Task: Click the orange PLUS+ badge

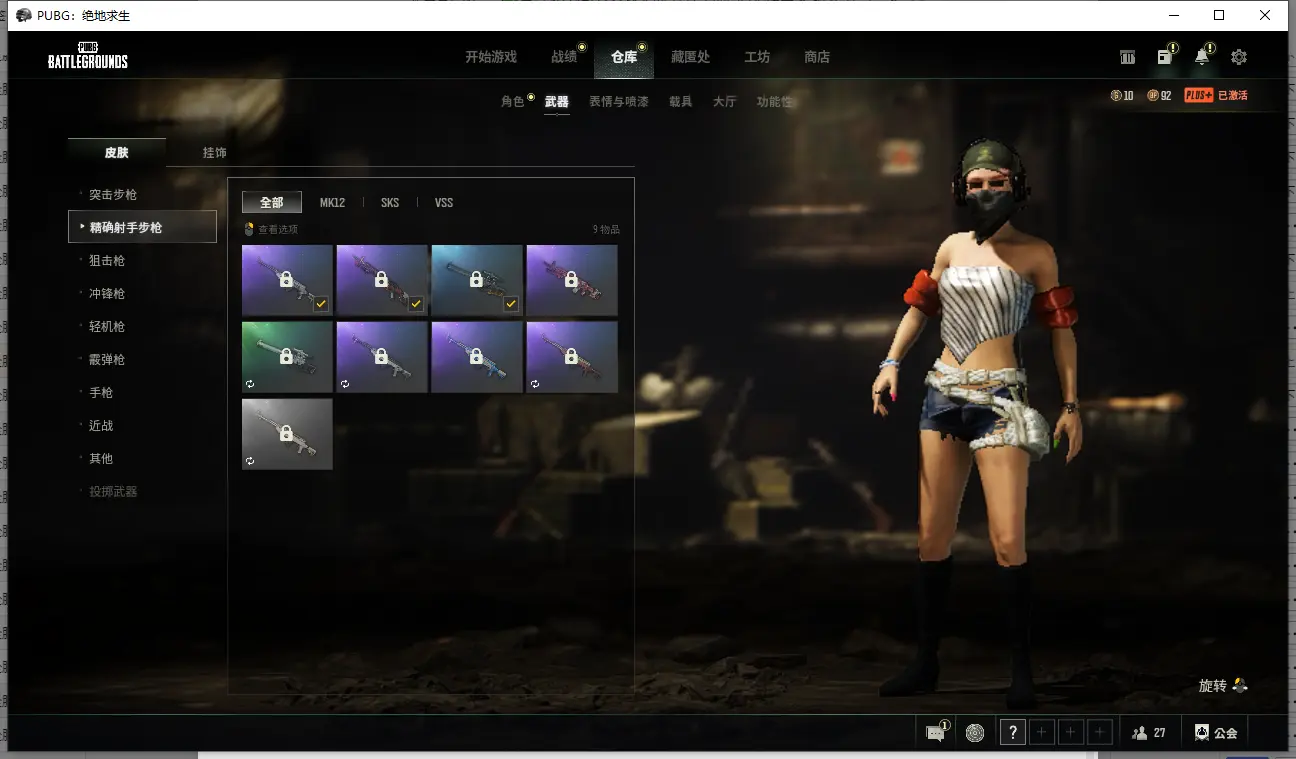Action: 1199,95
